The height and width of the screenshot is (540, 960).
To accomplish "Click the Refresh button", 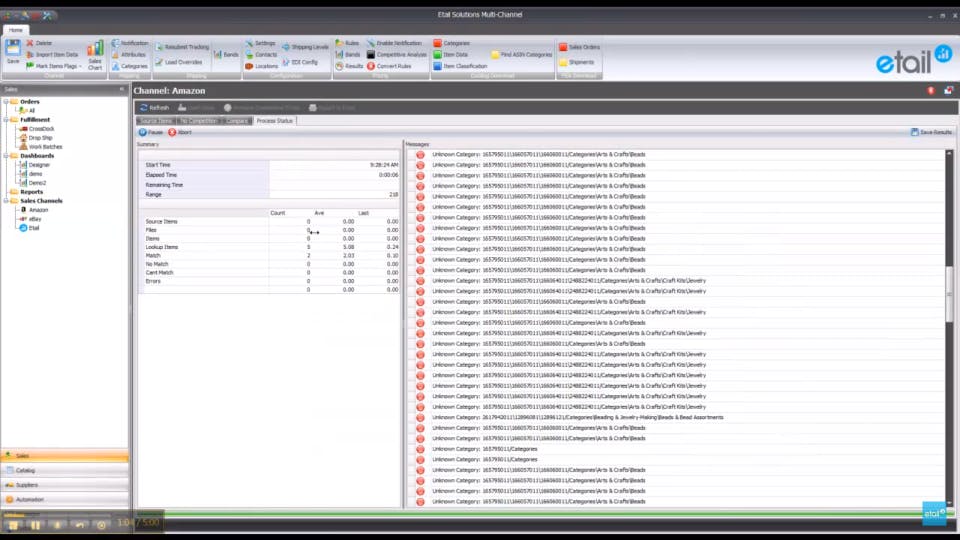I will (154, 108).
